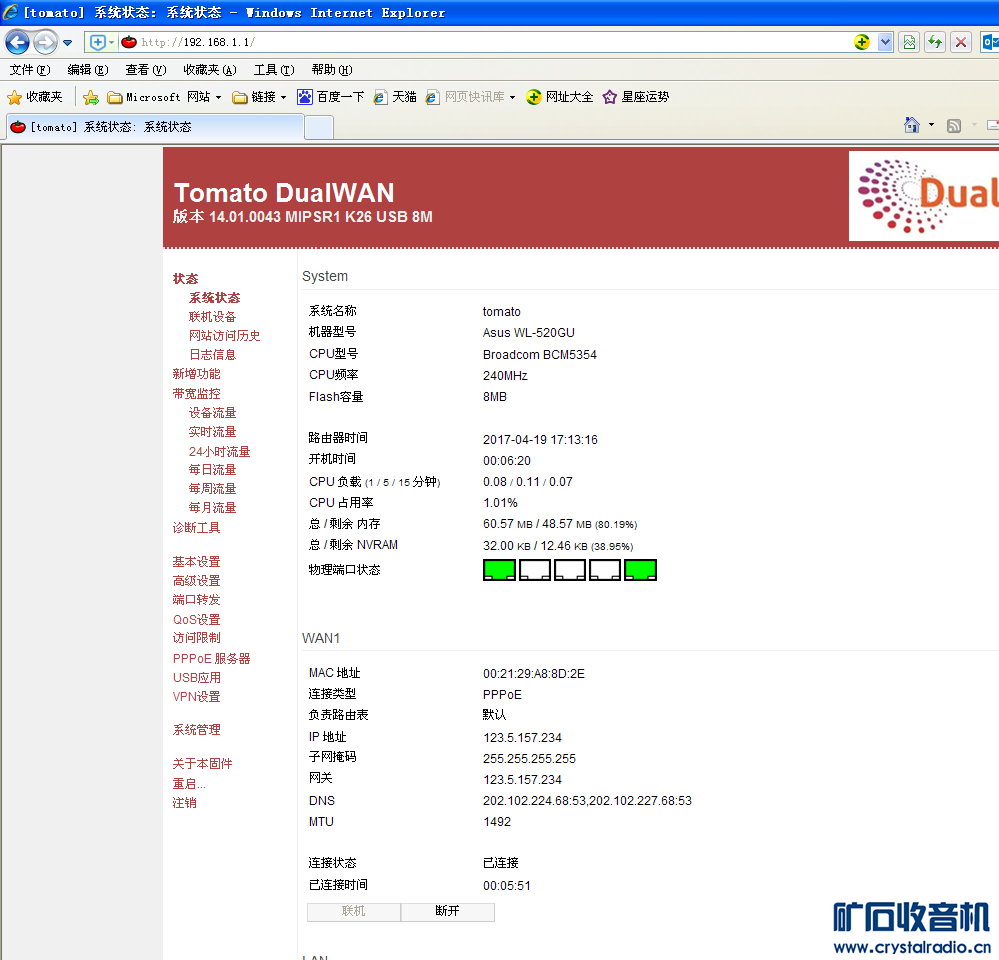Viewport: 999px width, 960px height.
Task: Open 每日流量 in the sidebar
Action: [212, 469]
